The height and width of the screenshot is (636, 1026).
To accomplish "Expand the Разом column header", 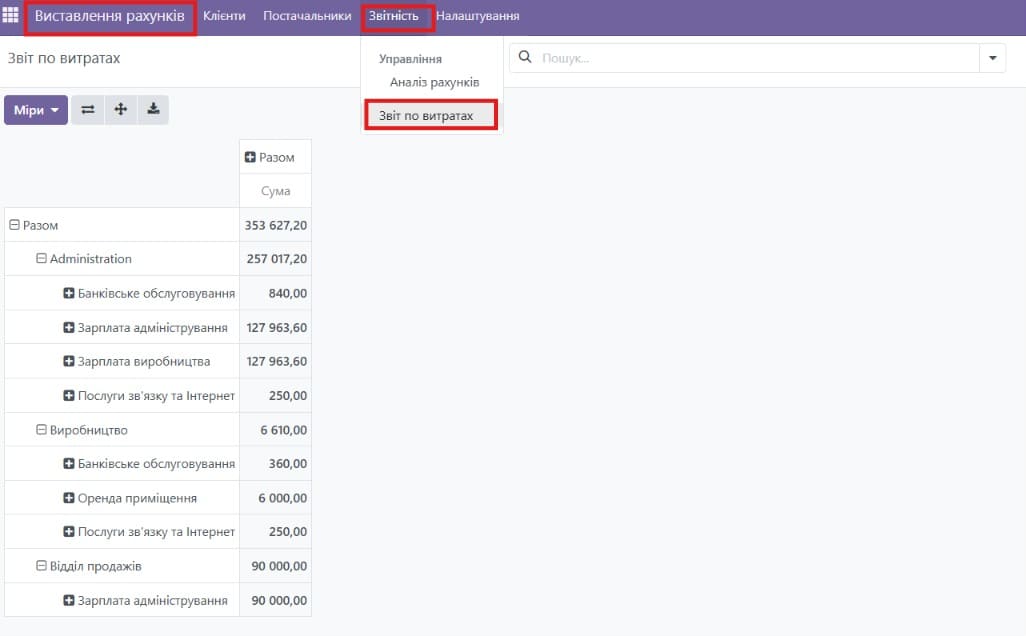I will click(250, 157).
